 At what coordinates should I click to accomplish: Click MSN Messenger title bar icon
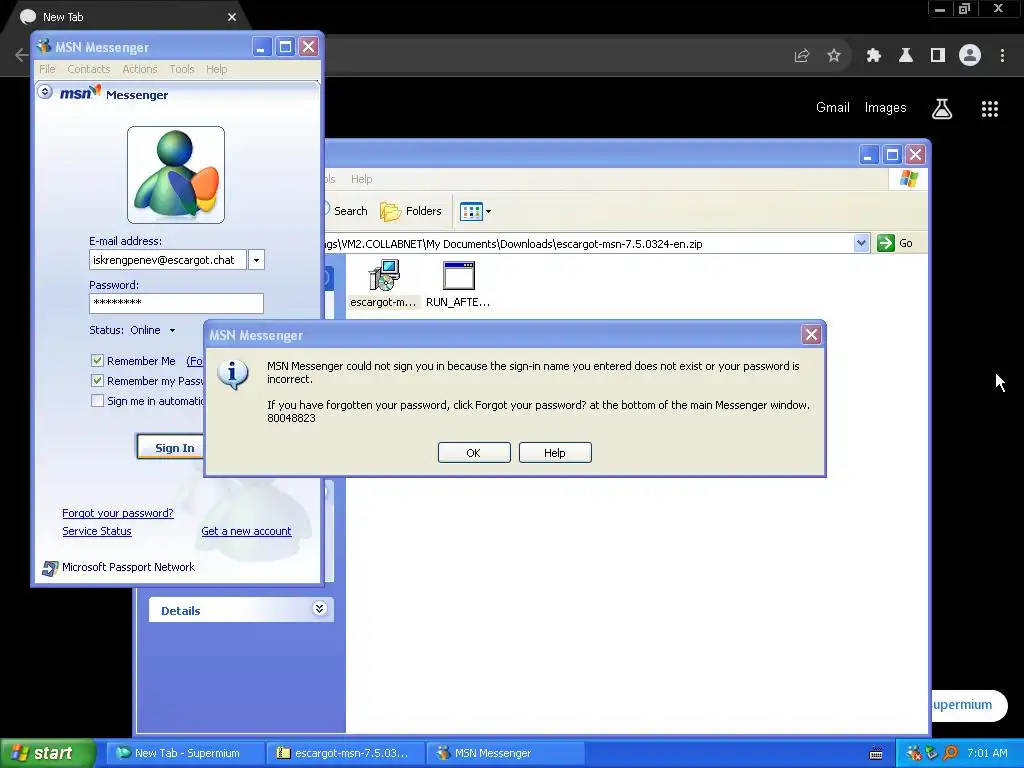[x=44, y=46]
